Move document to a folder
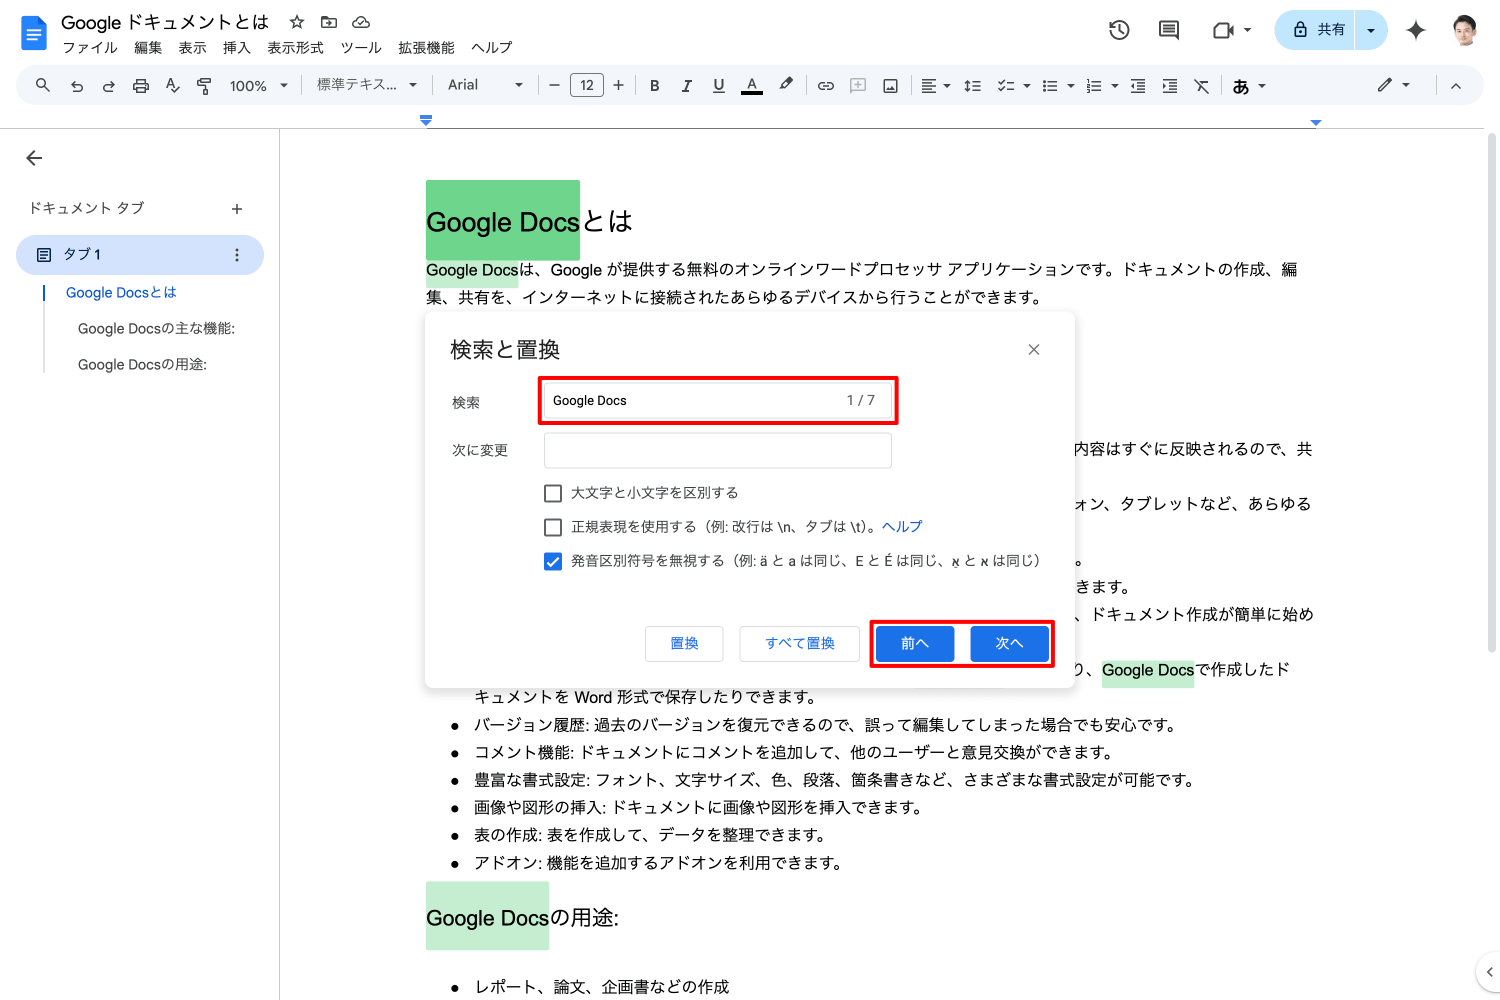Viewport: 1500px width, 1000px height. coord(329,22)
